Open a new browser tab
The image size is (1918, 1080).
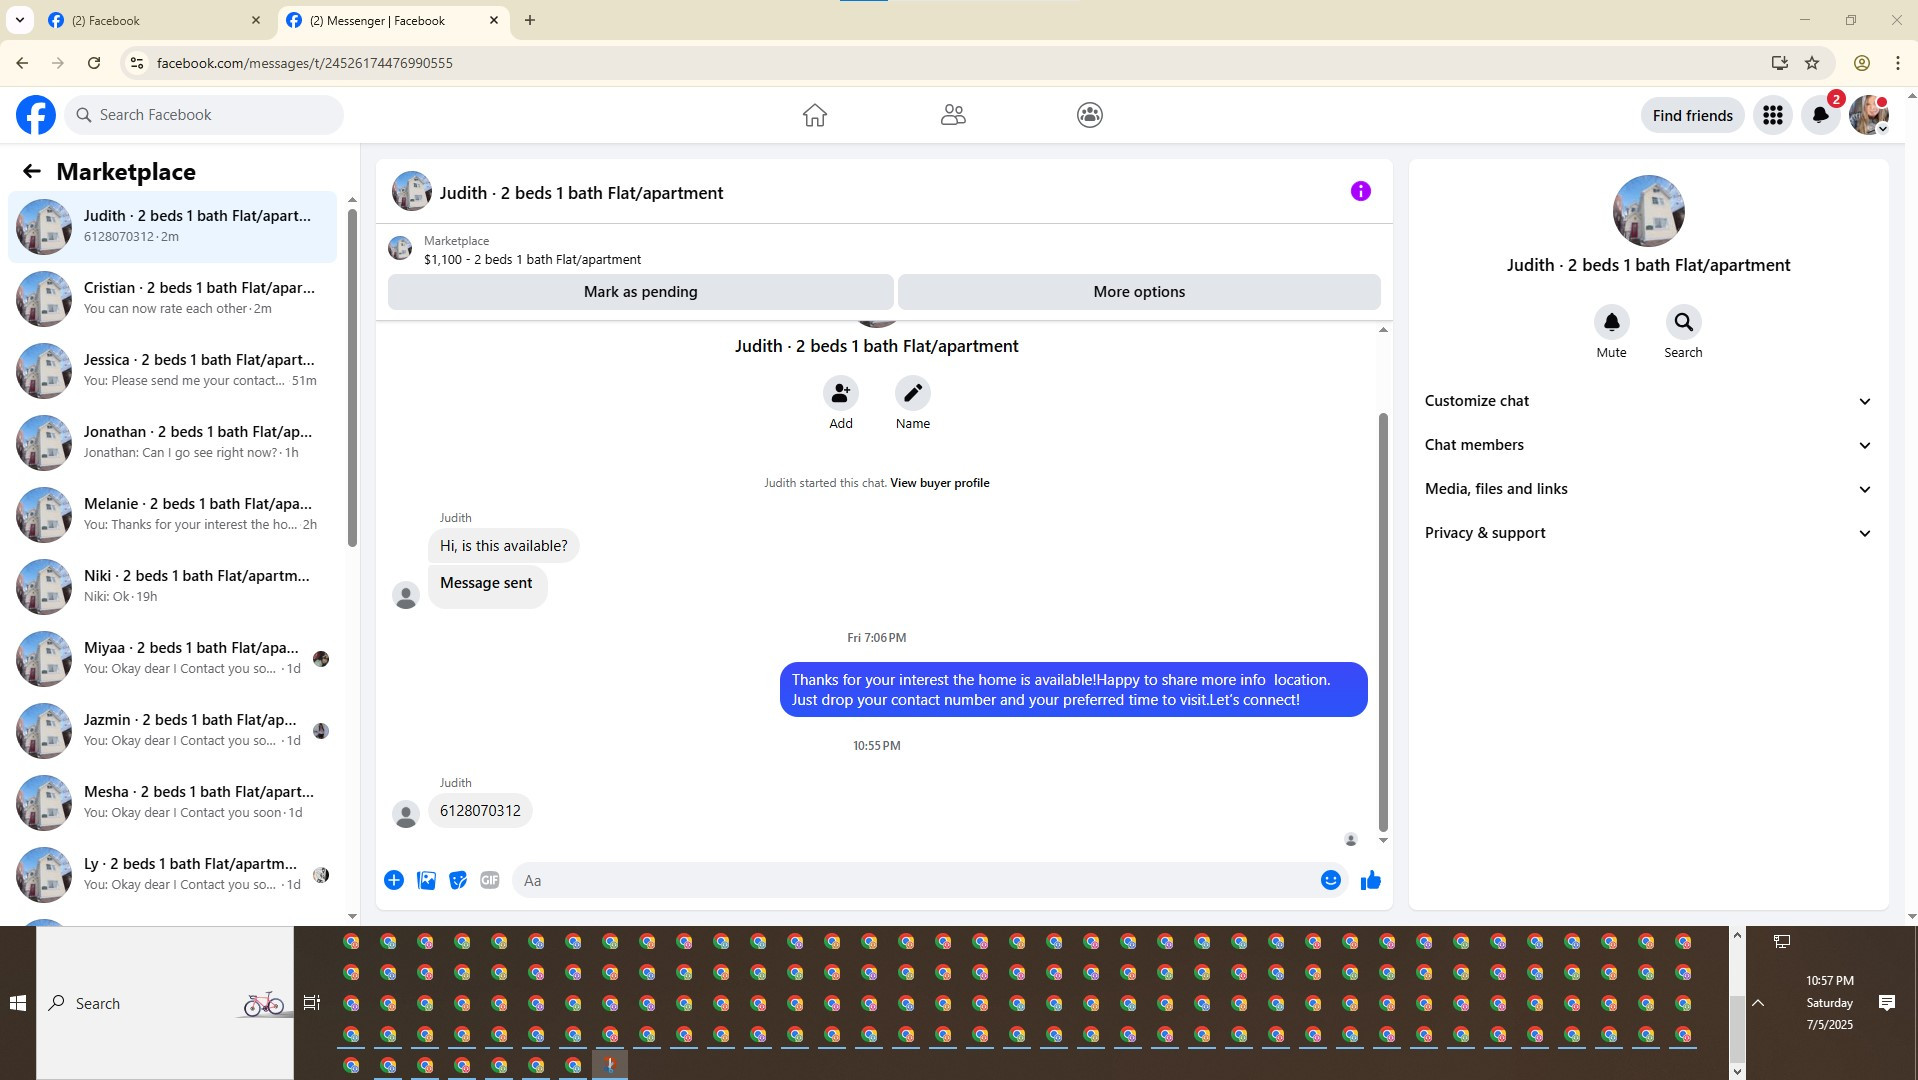(530, 20)
